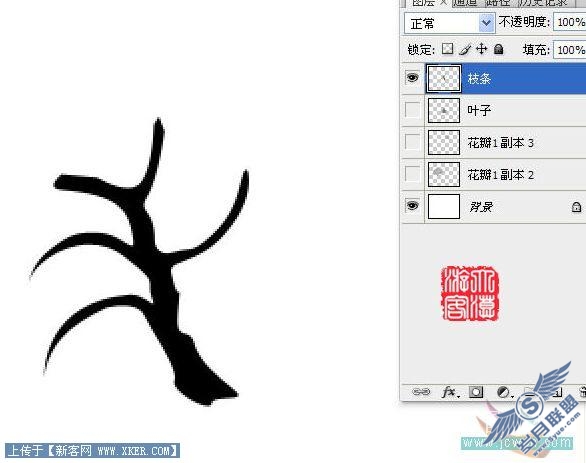Click the lock icon on 背景 layer
The width and height of the screenshot is (586, 463).
pyautogui.click(x=576, y=207)
